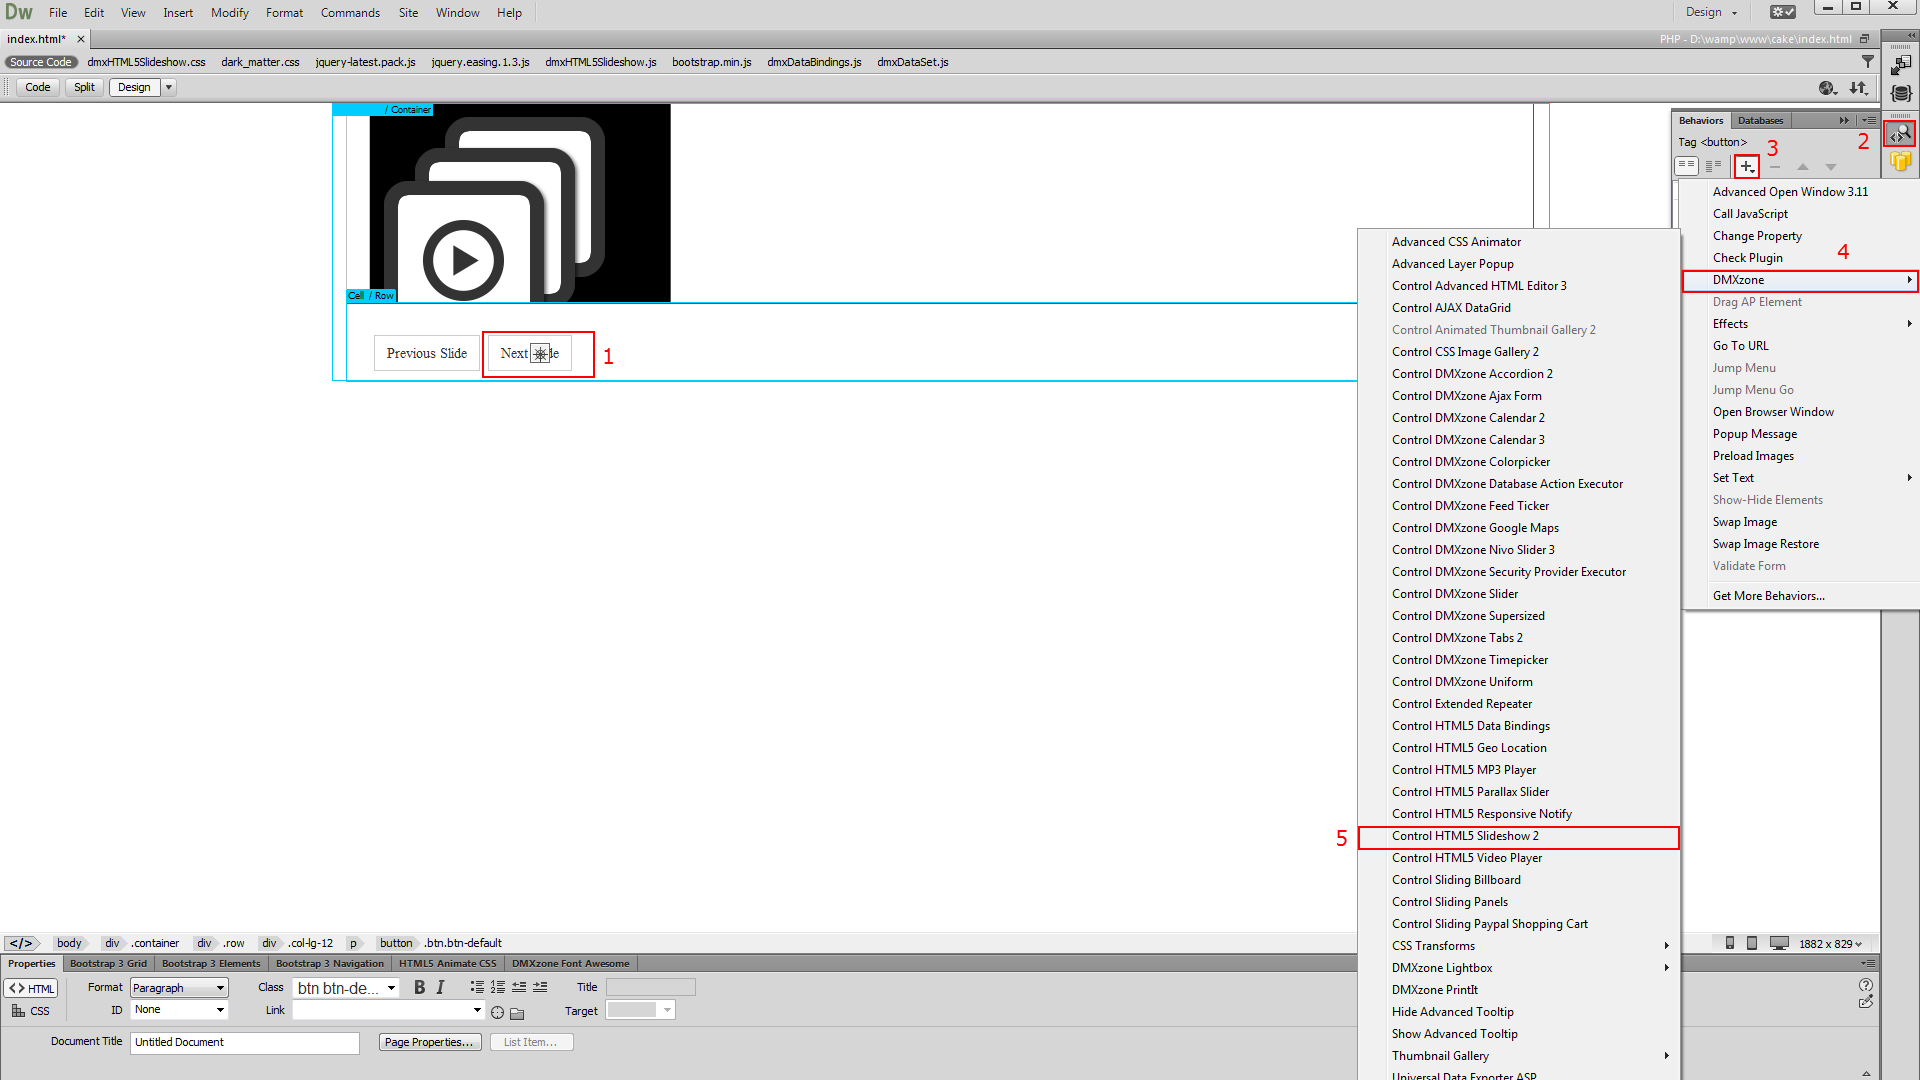The image size is (1920, 1080).
Task: Select the desktop size preview icon
Action: coord(1779,943)
